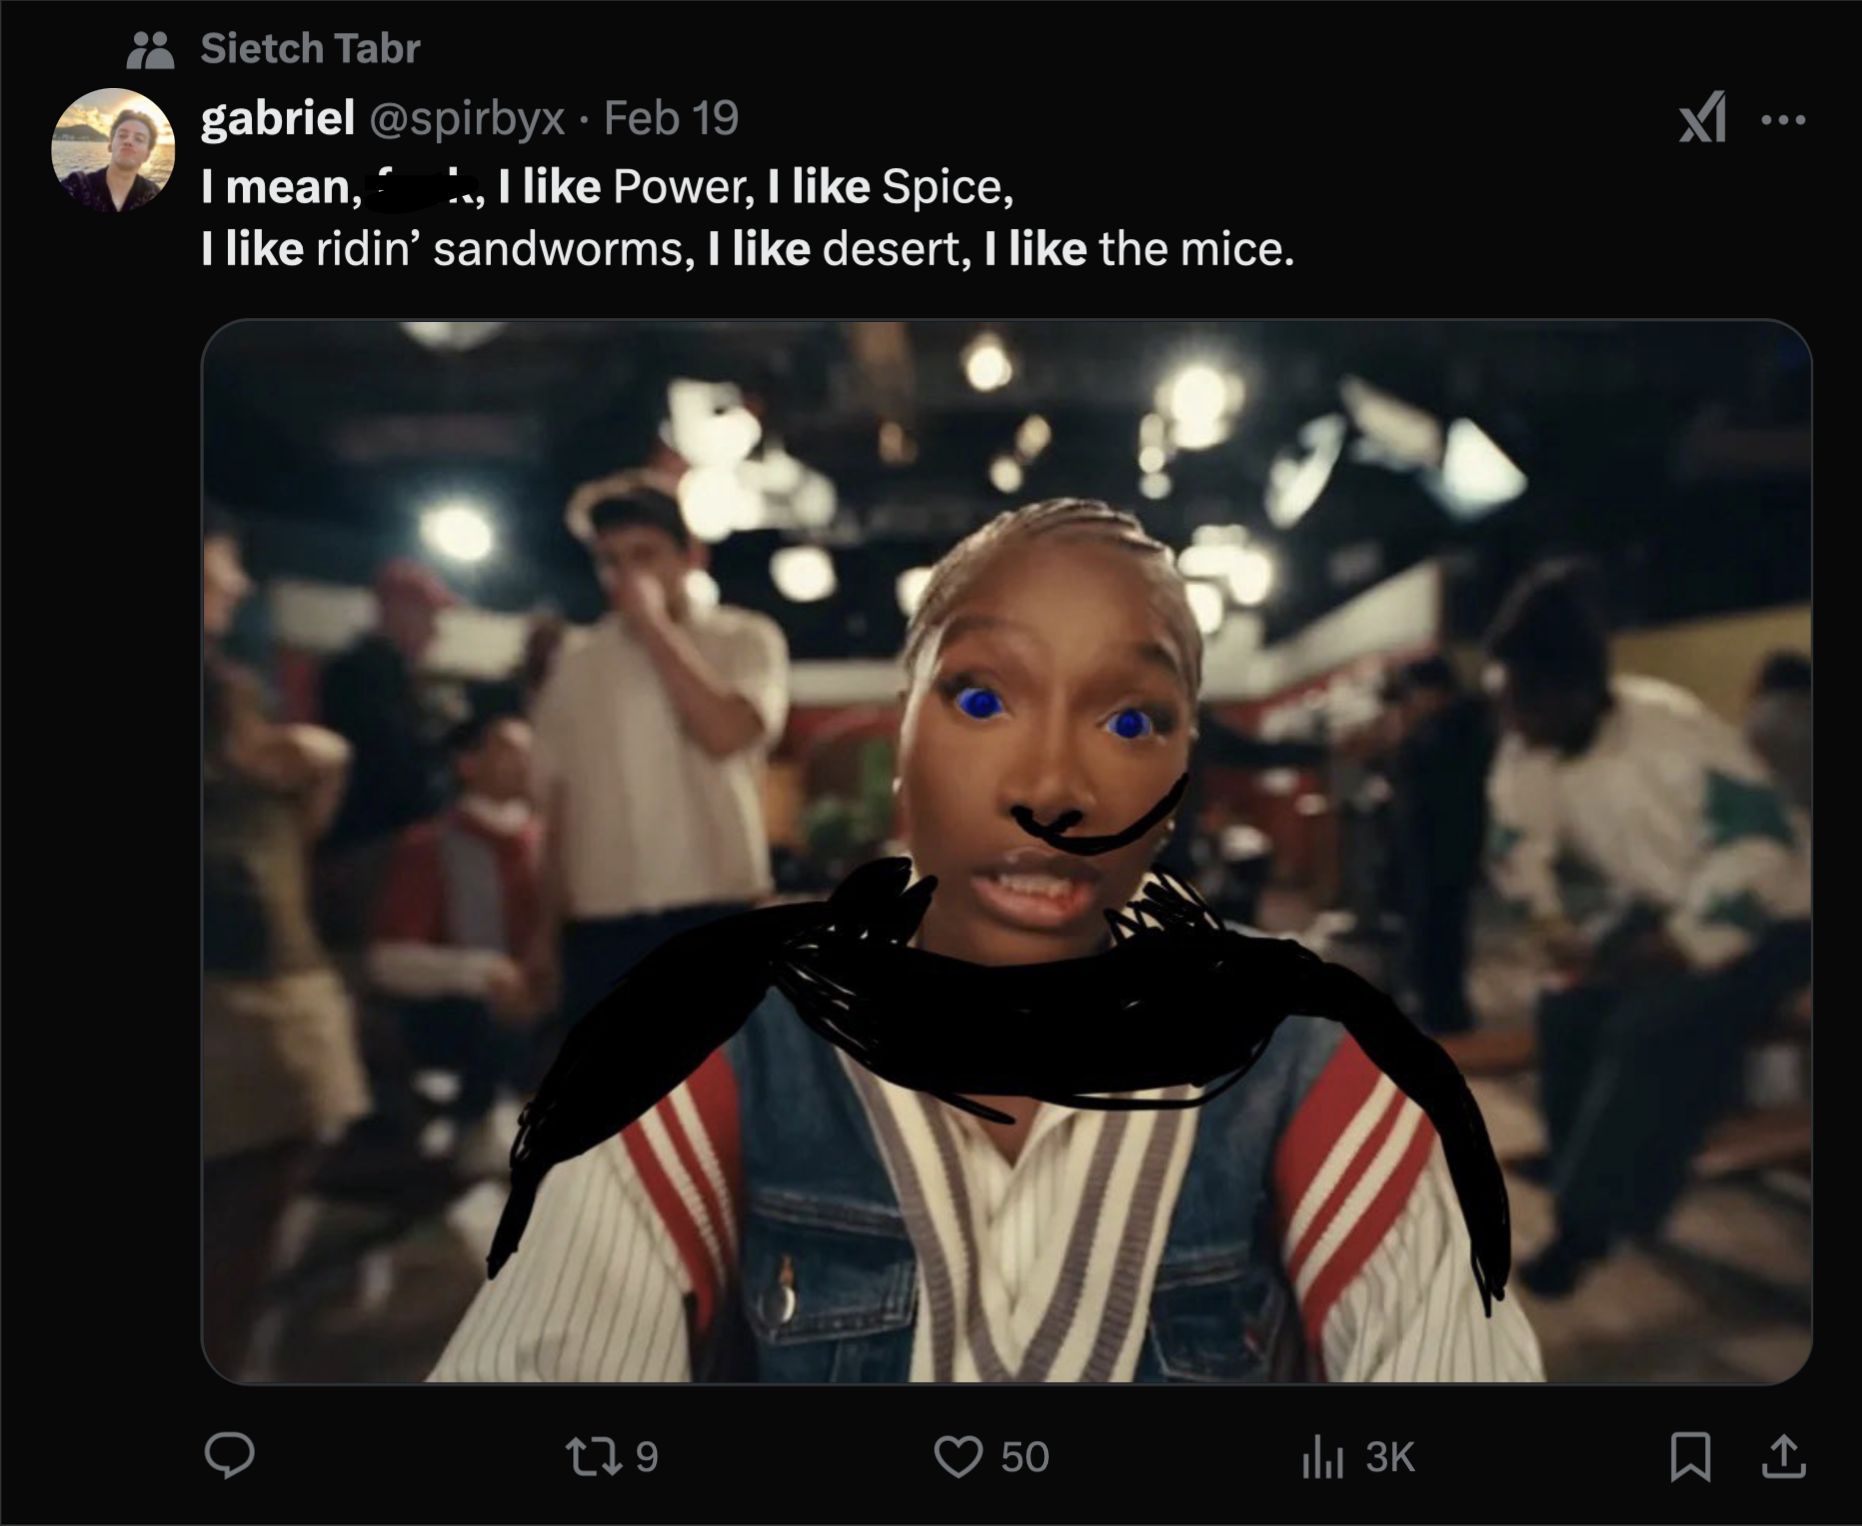Like the post with the heart icon

point(957,1456)
